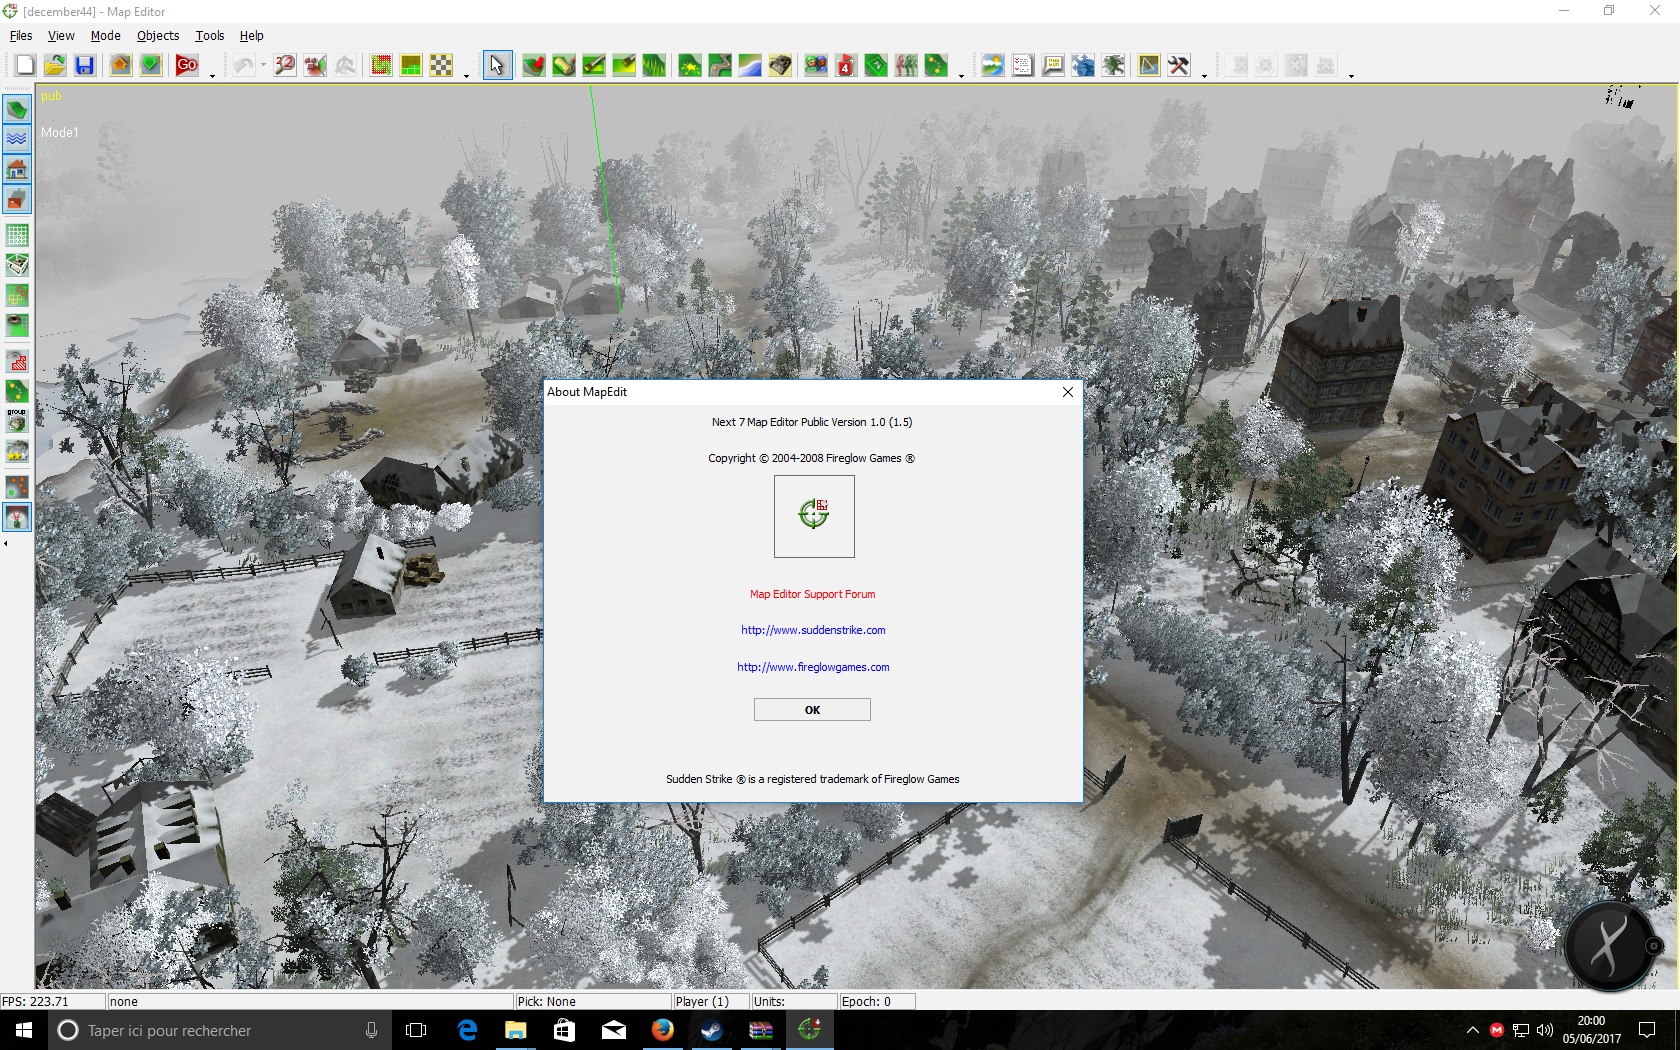Open crossed hammer and wrench tools icon
Screen dimensions: 1680x1050
coord(1179,66)
